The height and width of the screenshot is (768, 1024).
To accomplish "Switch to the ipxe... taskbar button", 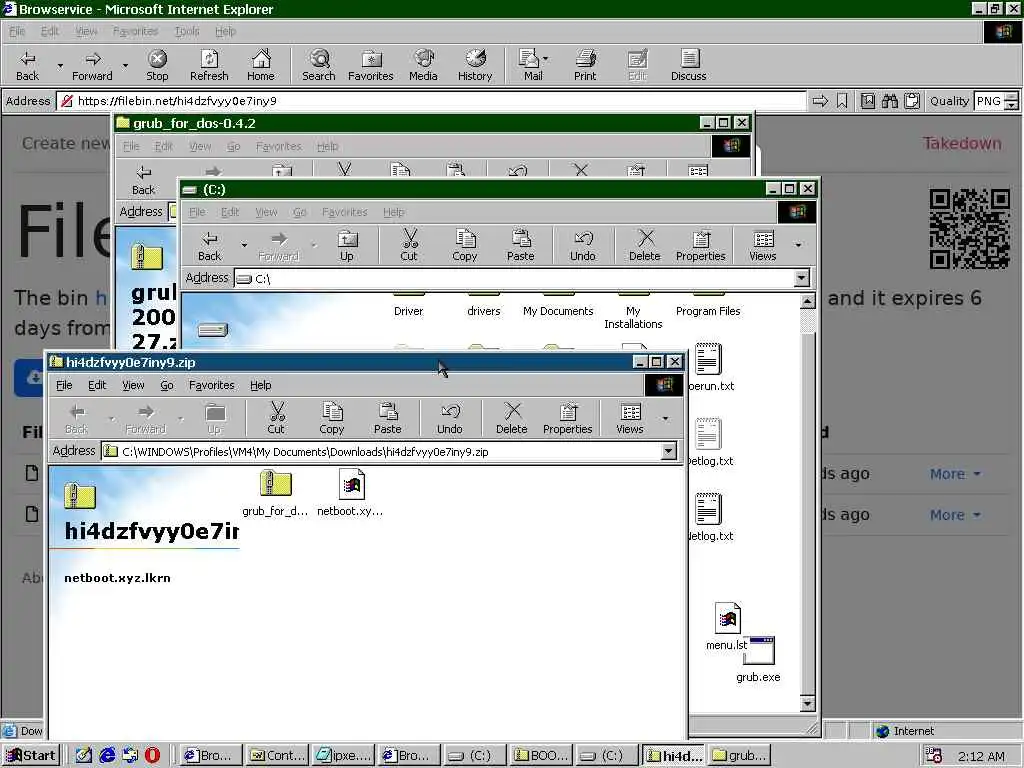I will tap(343, 756).
